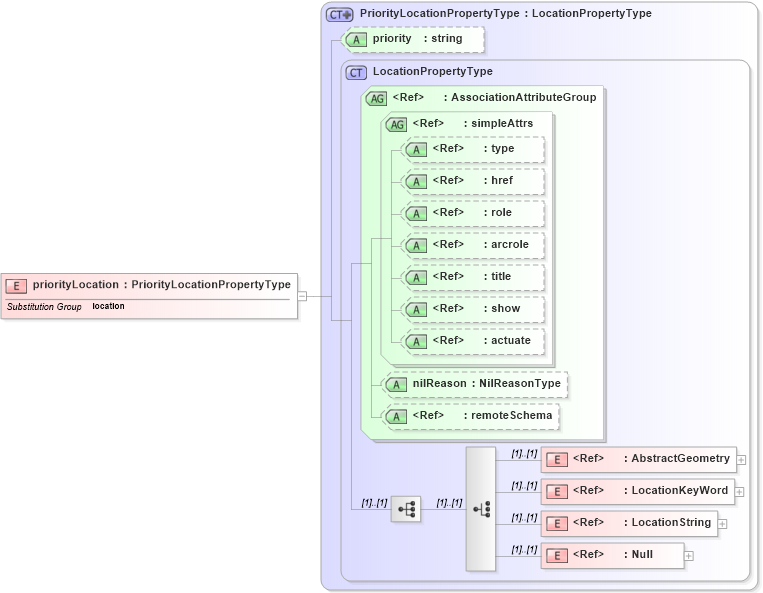
Task: Click [1]..[1] cardinality beside Null
Action: click(x=524, y=549)
